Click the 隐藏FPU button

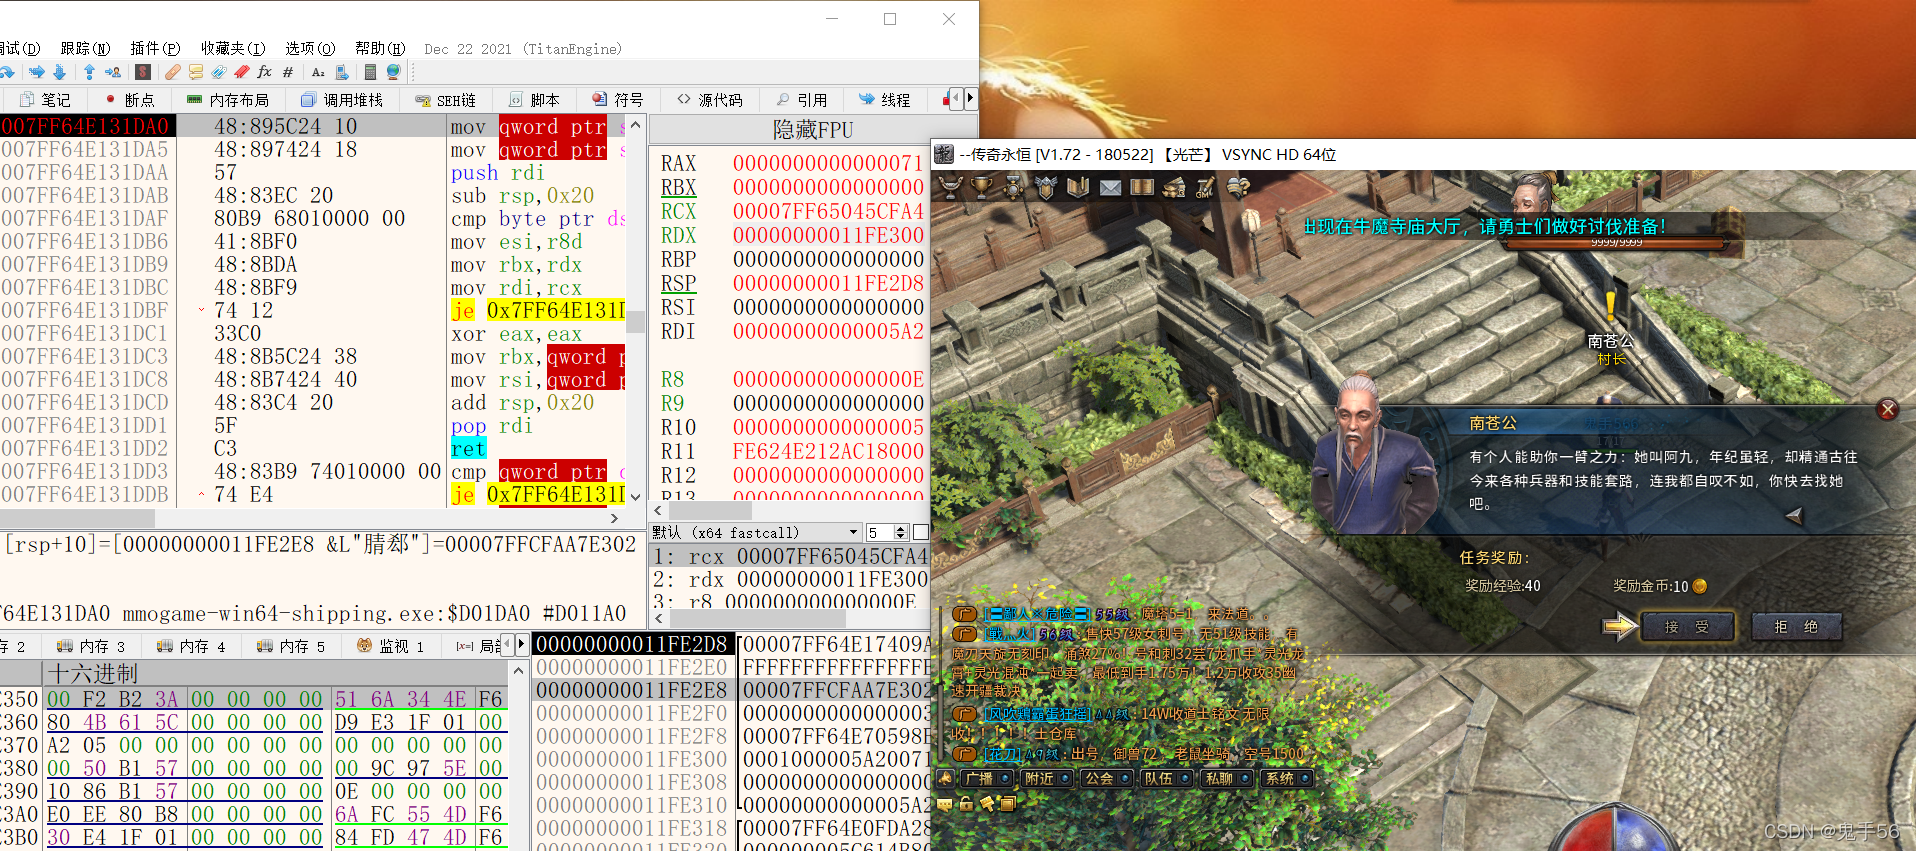[812, 130]
